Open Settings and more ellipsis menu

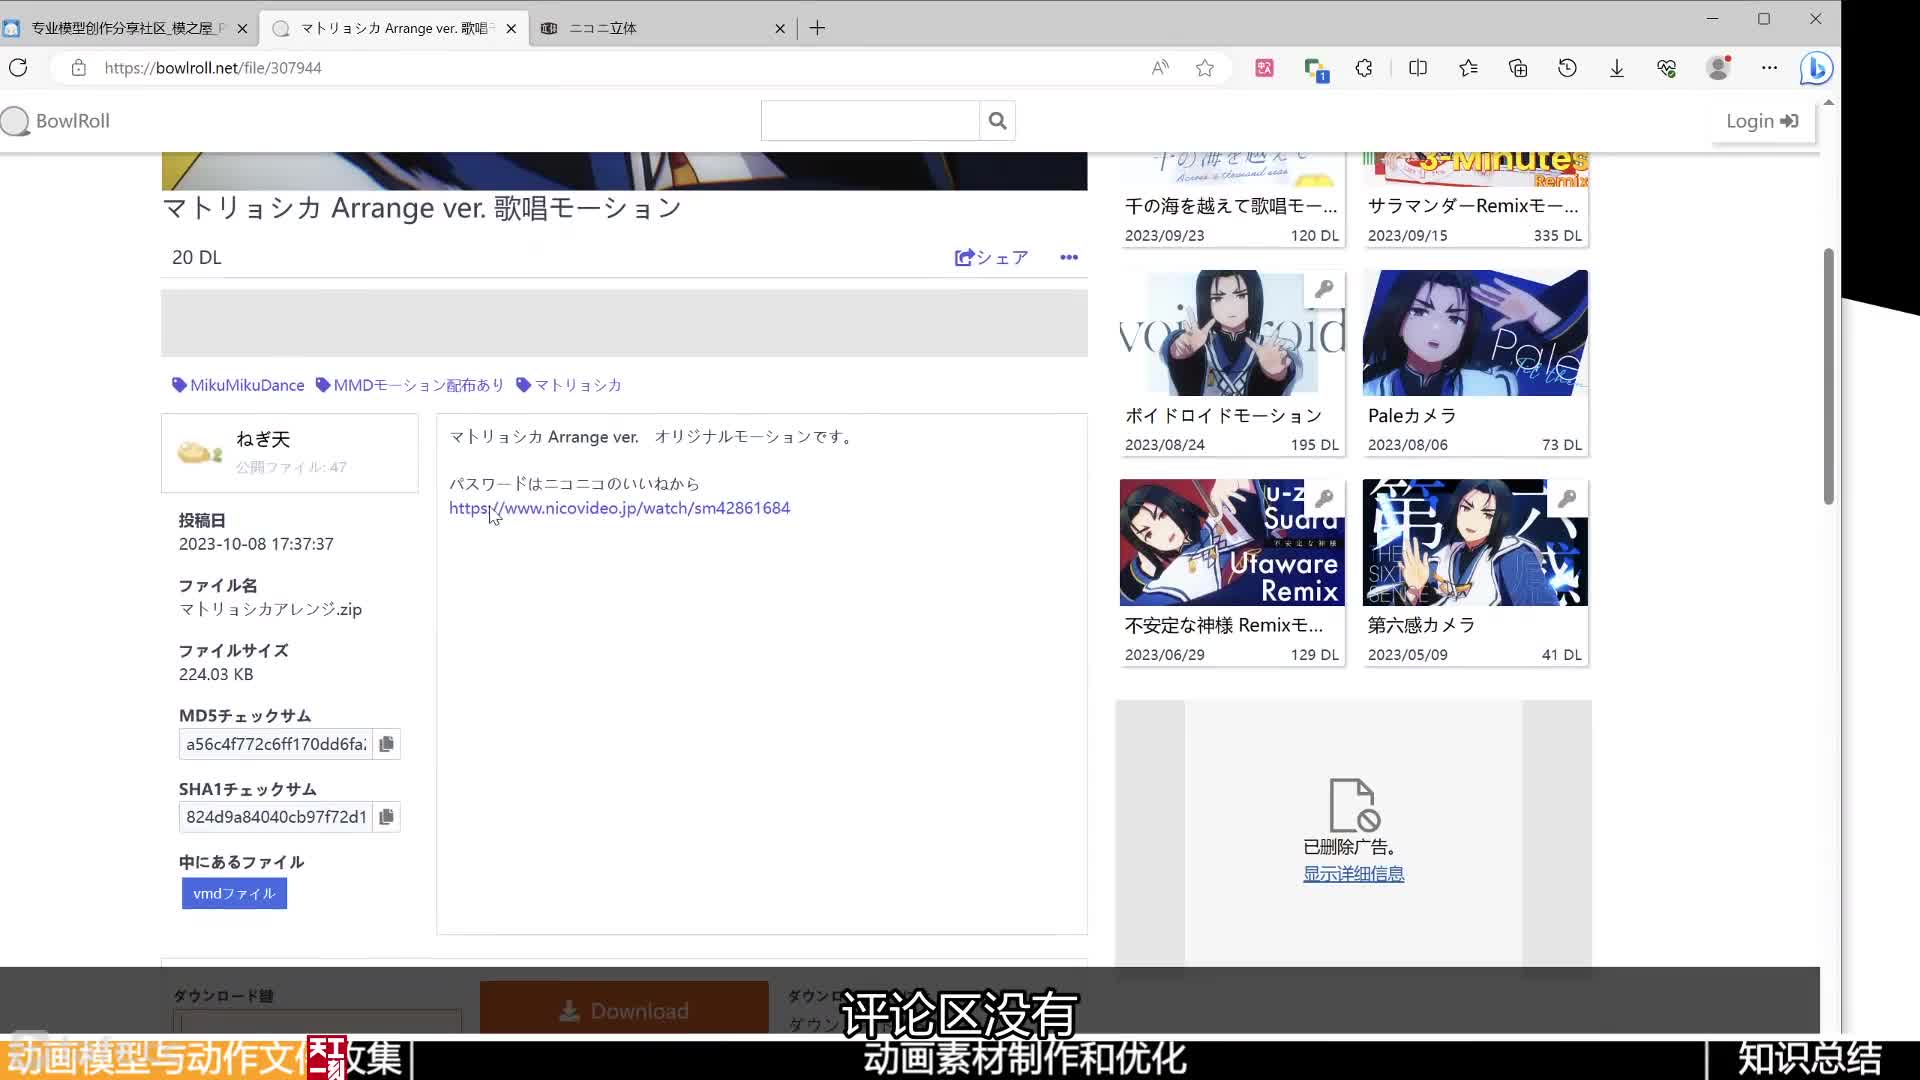(x=1769, y=68)
